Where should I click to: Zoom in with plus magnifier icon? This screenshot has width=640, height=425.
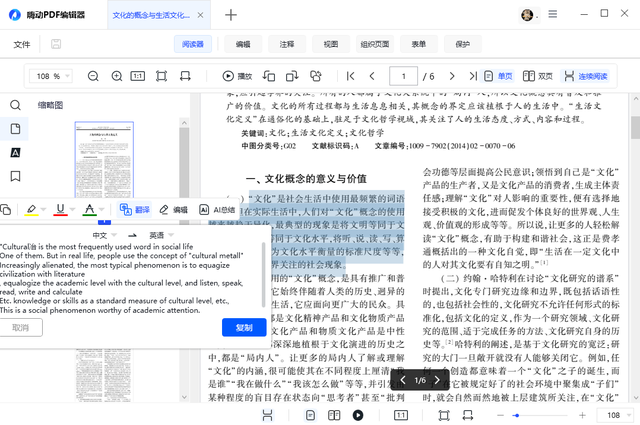pyautogui.click(x=117, y=76)
